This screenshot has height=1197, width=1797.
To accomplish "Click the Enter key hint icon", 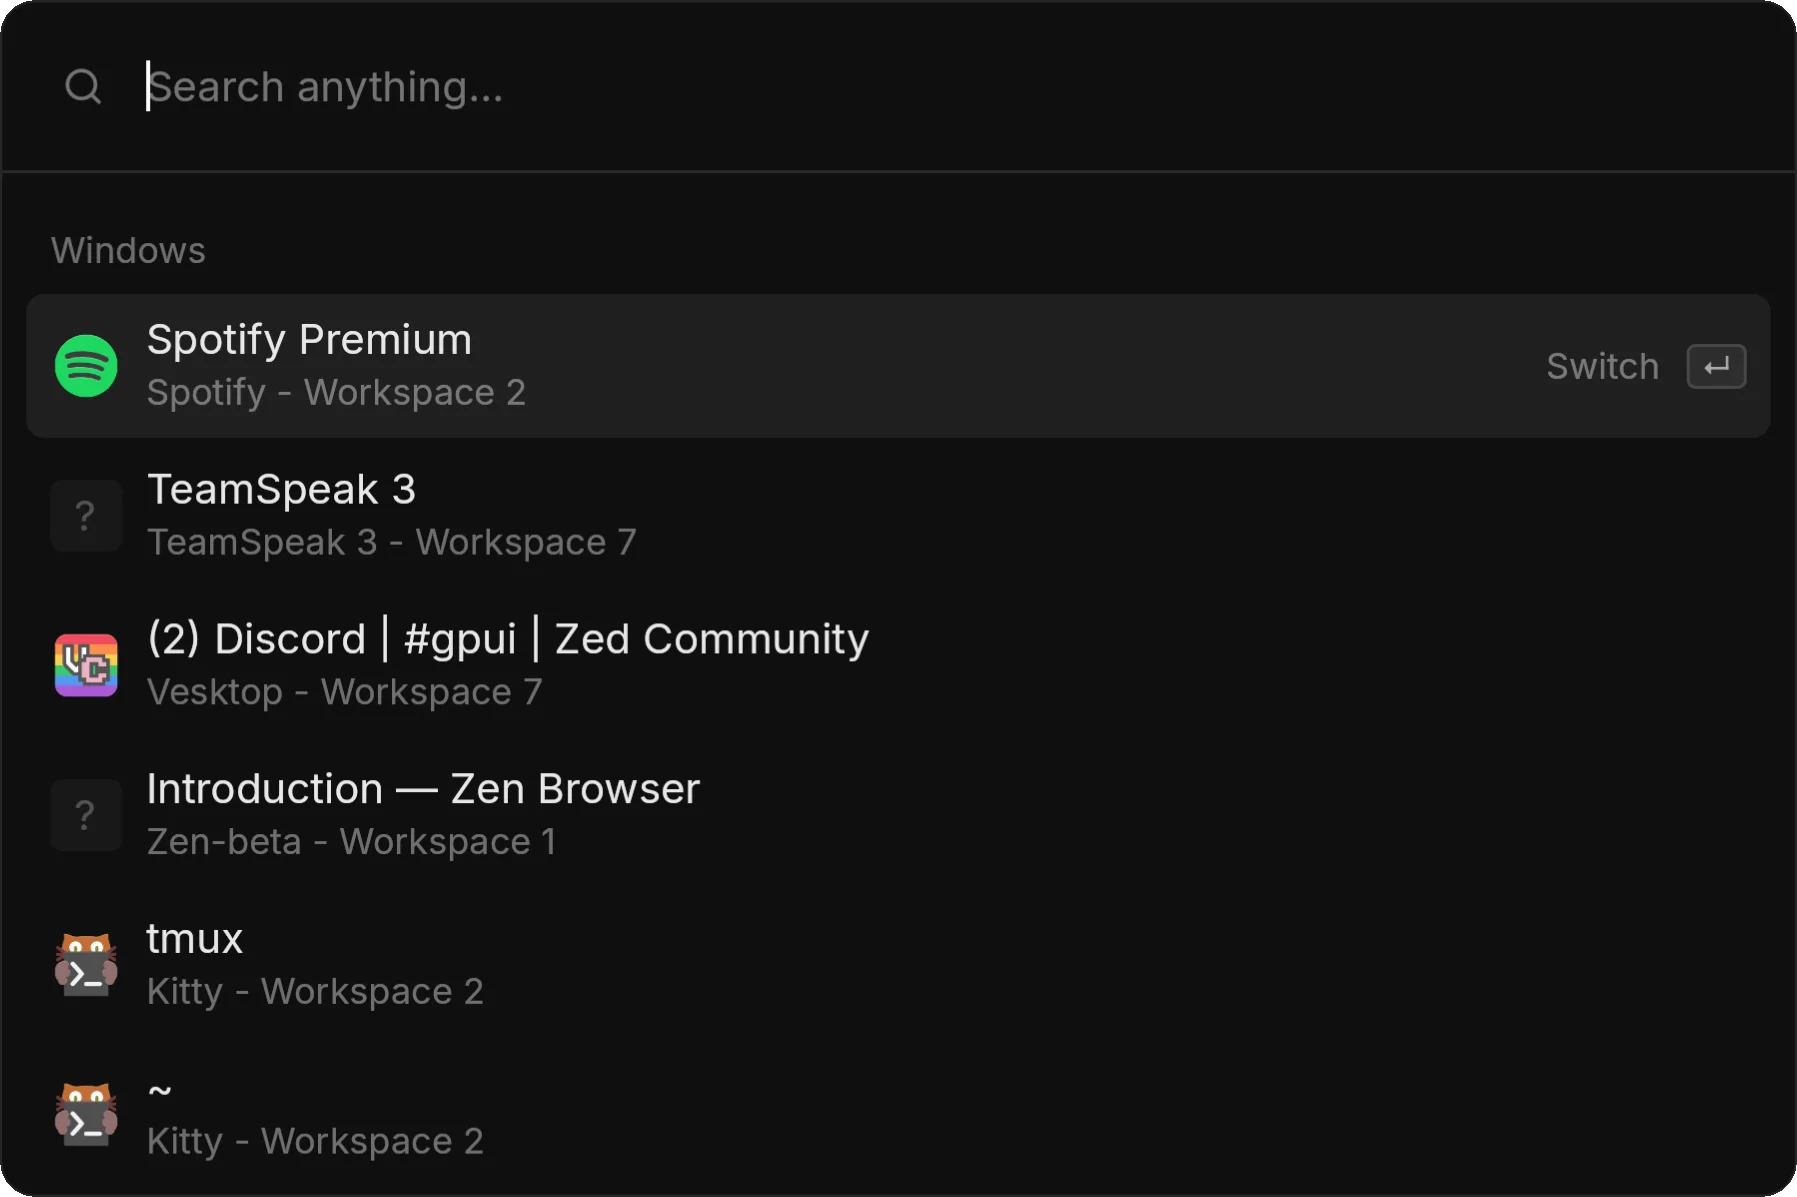I will (x=1716, y=366).
